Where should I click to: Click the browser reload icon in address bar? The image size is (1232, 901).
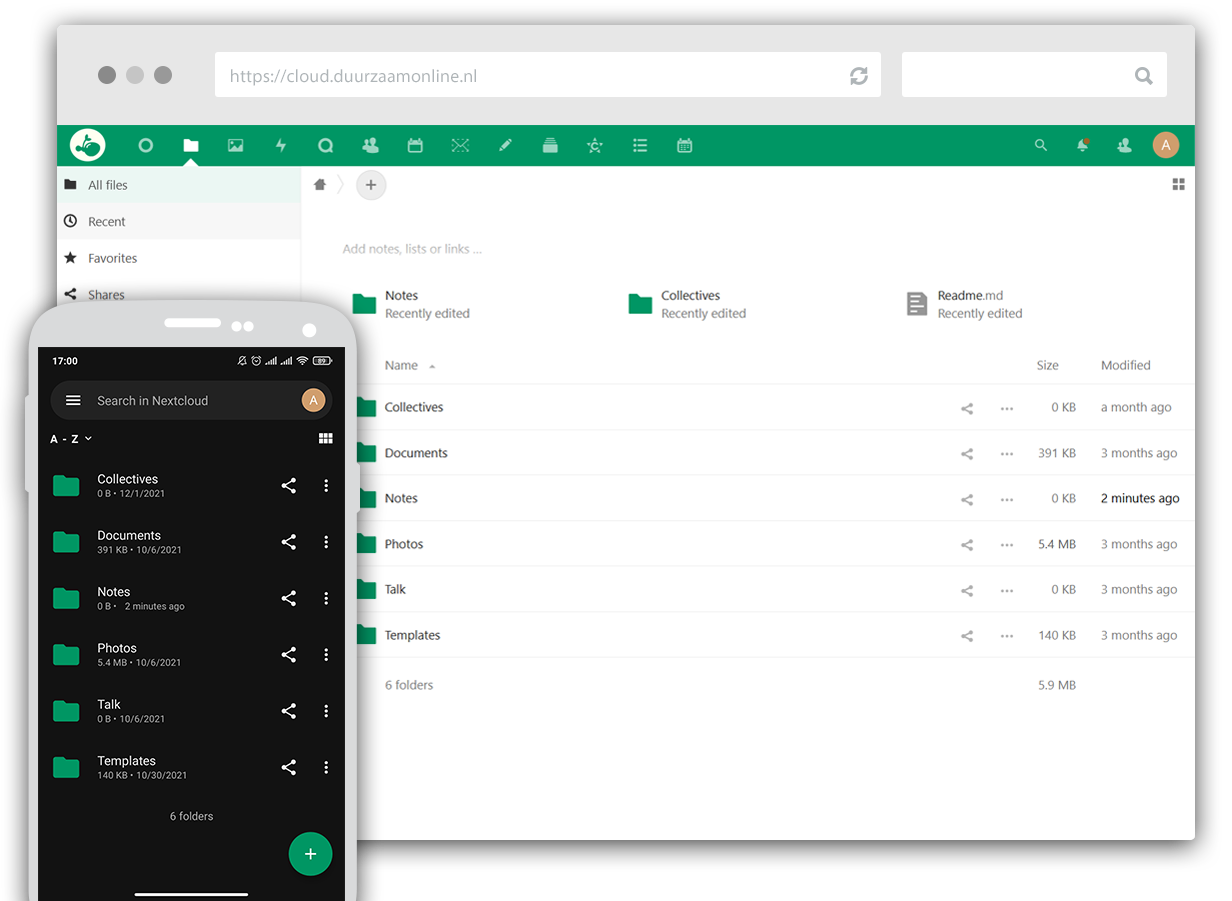point(859,76)
